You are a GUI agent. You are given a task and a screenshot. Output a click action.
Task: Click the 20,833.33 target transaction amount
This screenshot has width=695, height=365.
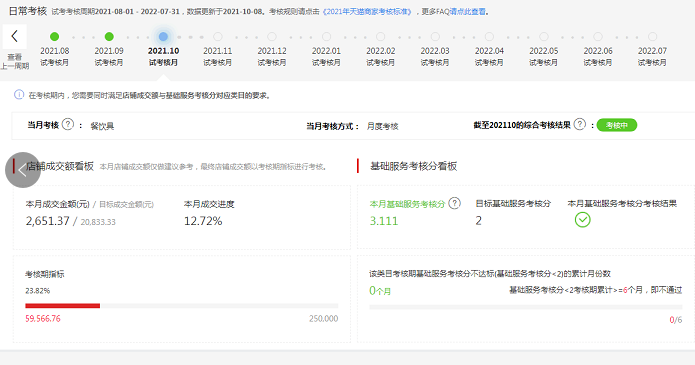coord(98,222)
